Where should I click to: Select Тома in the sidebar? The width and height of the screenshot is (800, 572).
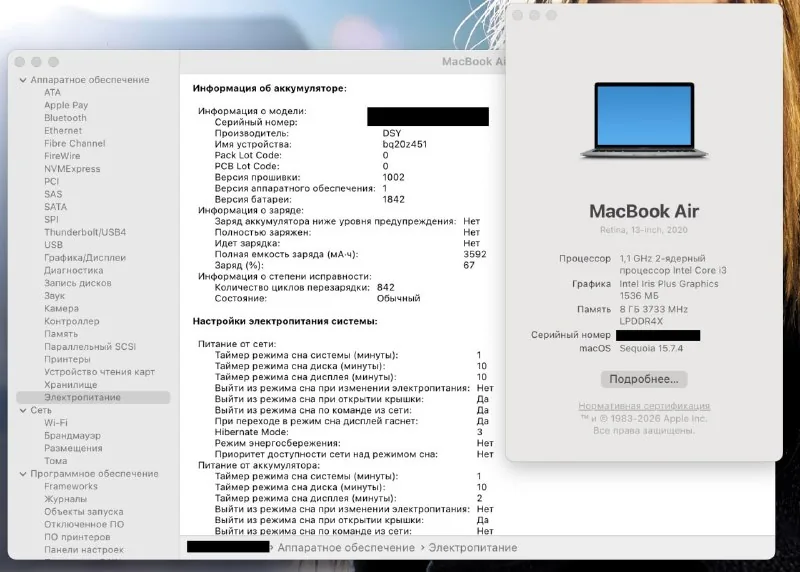[56, 461]
